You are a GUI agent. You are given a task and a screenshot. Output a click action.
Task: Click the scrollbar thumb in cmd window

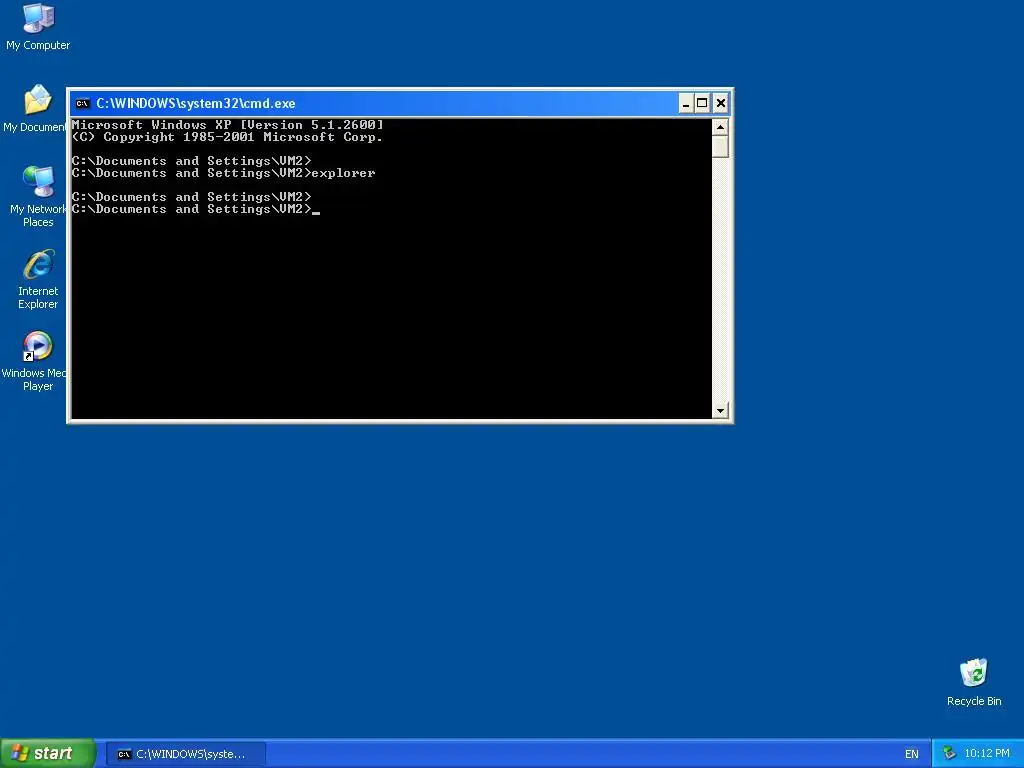(x=720, y=146)
